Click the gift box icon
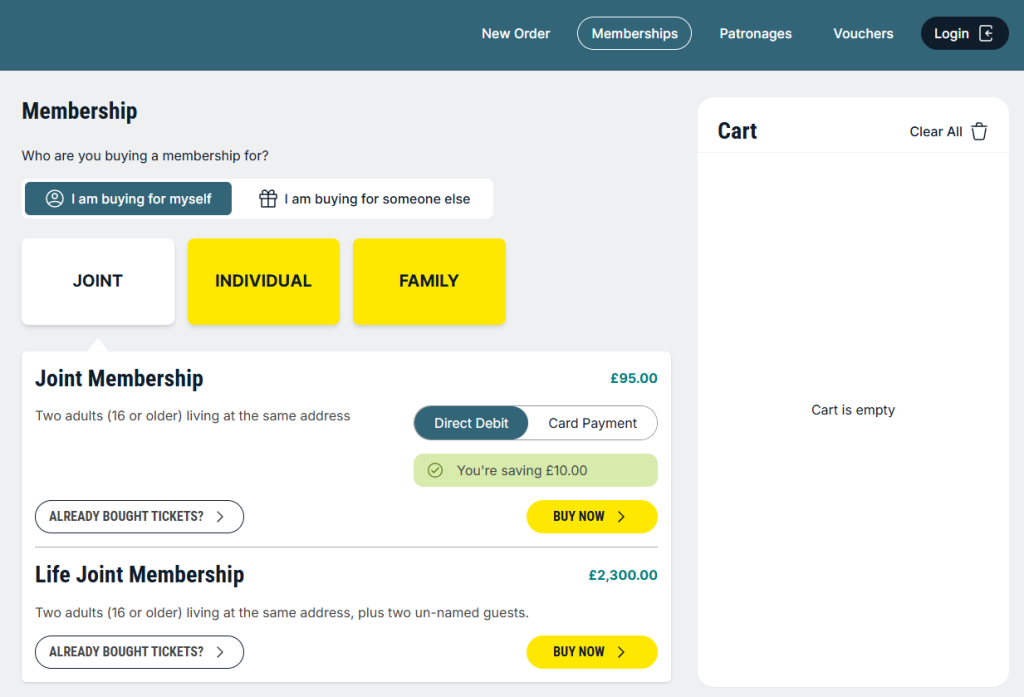1024x697 pixels. point(268,199)
